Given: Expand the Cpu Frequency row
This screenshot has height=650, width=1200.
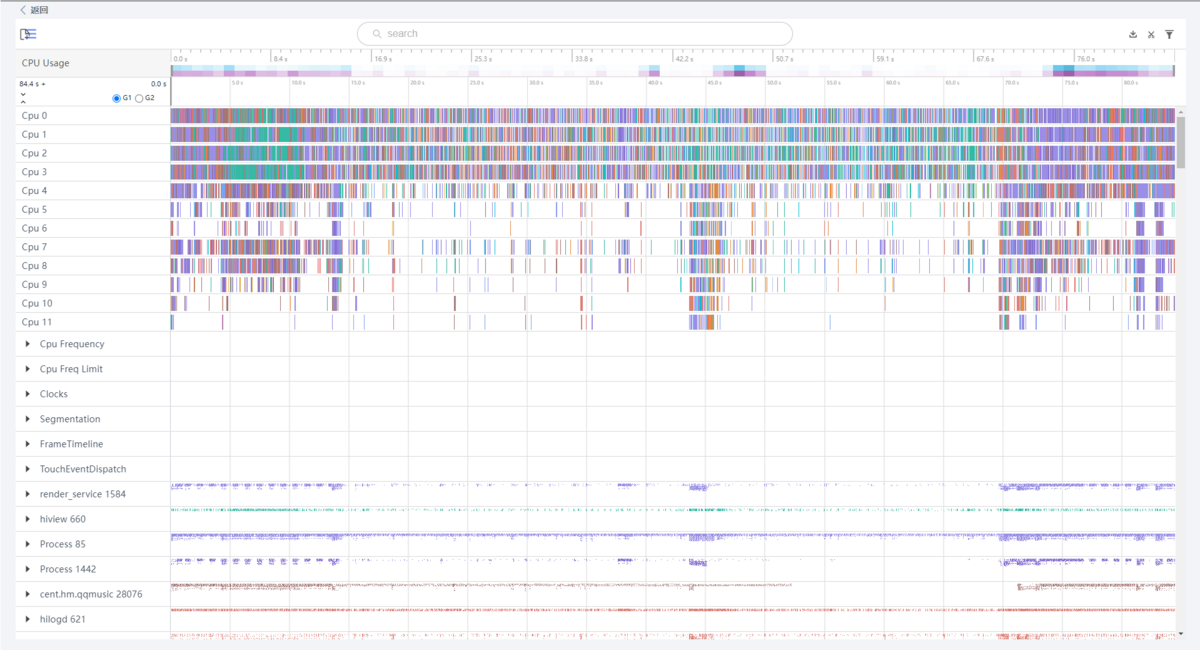Looking at the screenshot, I should click(x=28, y=344).
